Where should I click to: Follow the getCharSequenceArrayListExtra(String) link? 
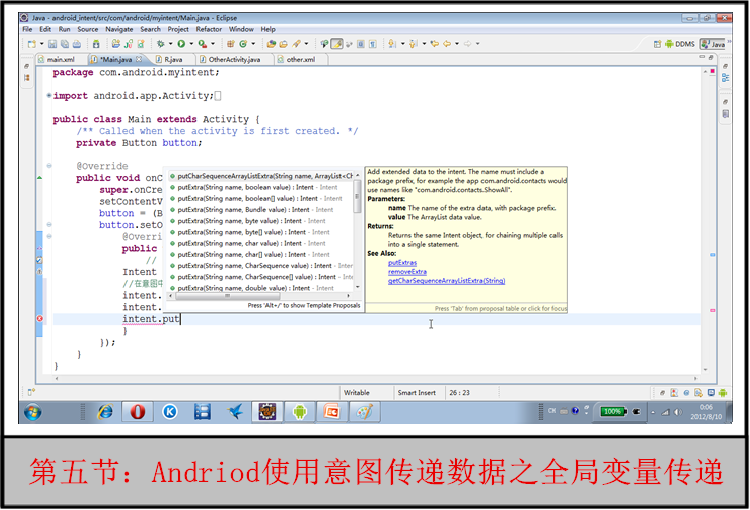446,281
